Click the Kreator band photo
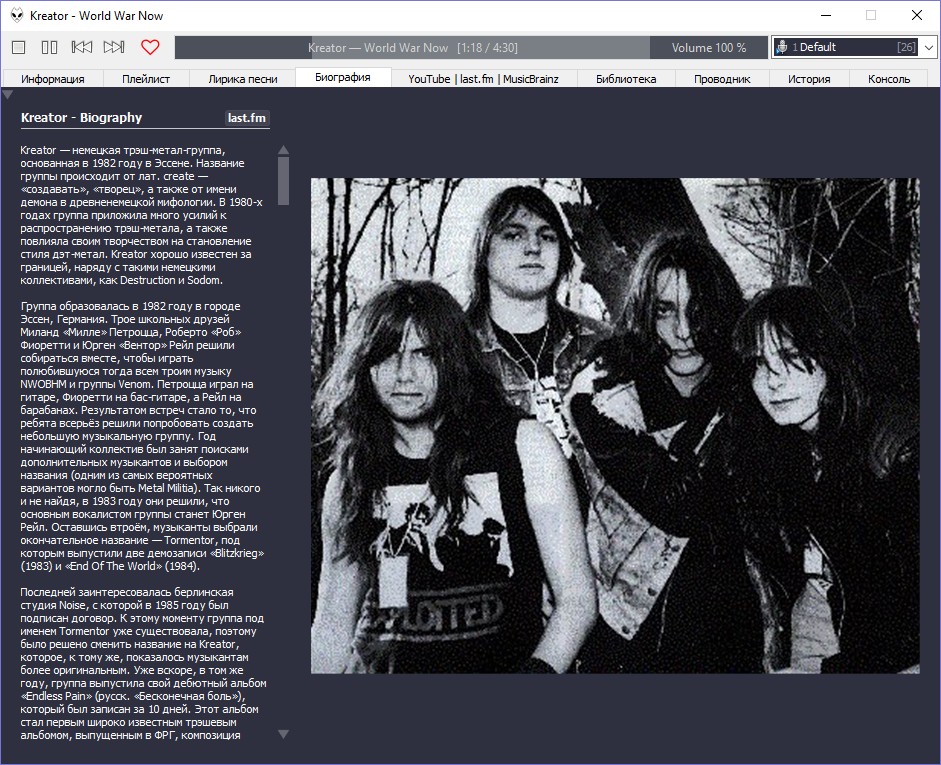 click(x=615, y=425)
